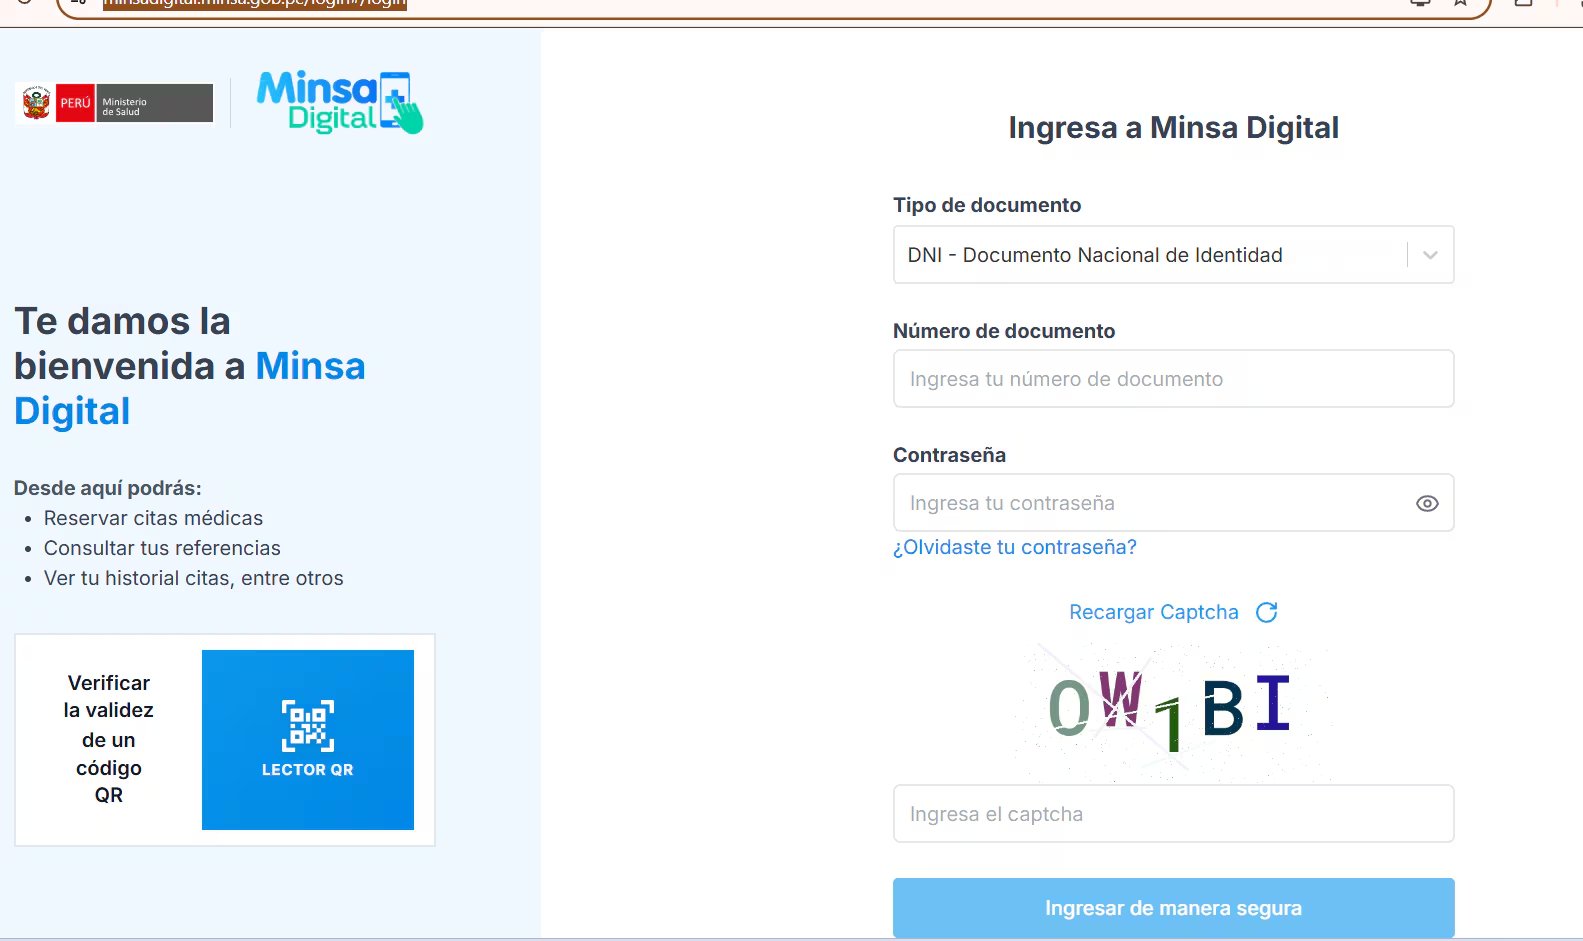1583x941 pixels.
Task: Click the reload captcha circular arrow icon
Action: click(x=1266, y=612)
